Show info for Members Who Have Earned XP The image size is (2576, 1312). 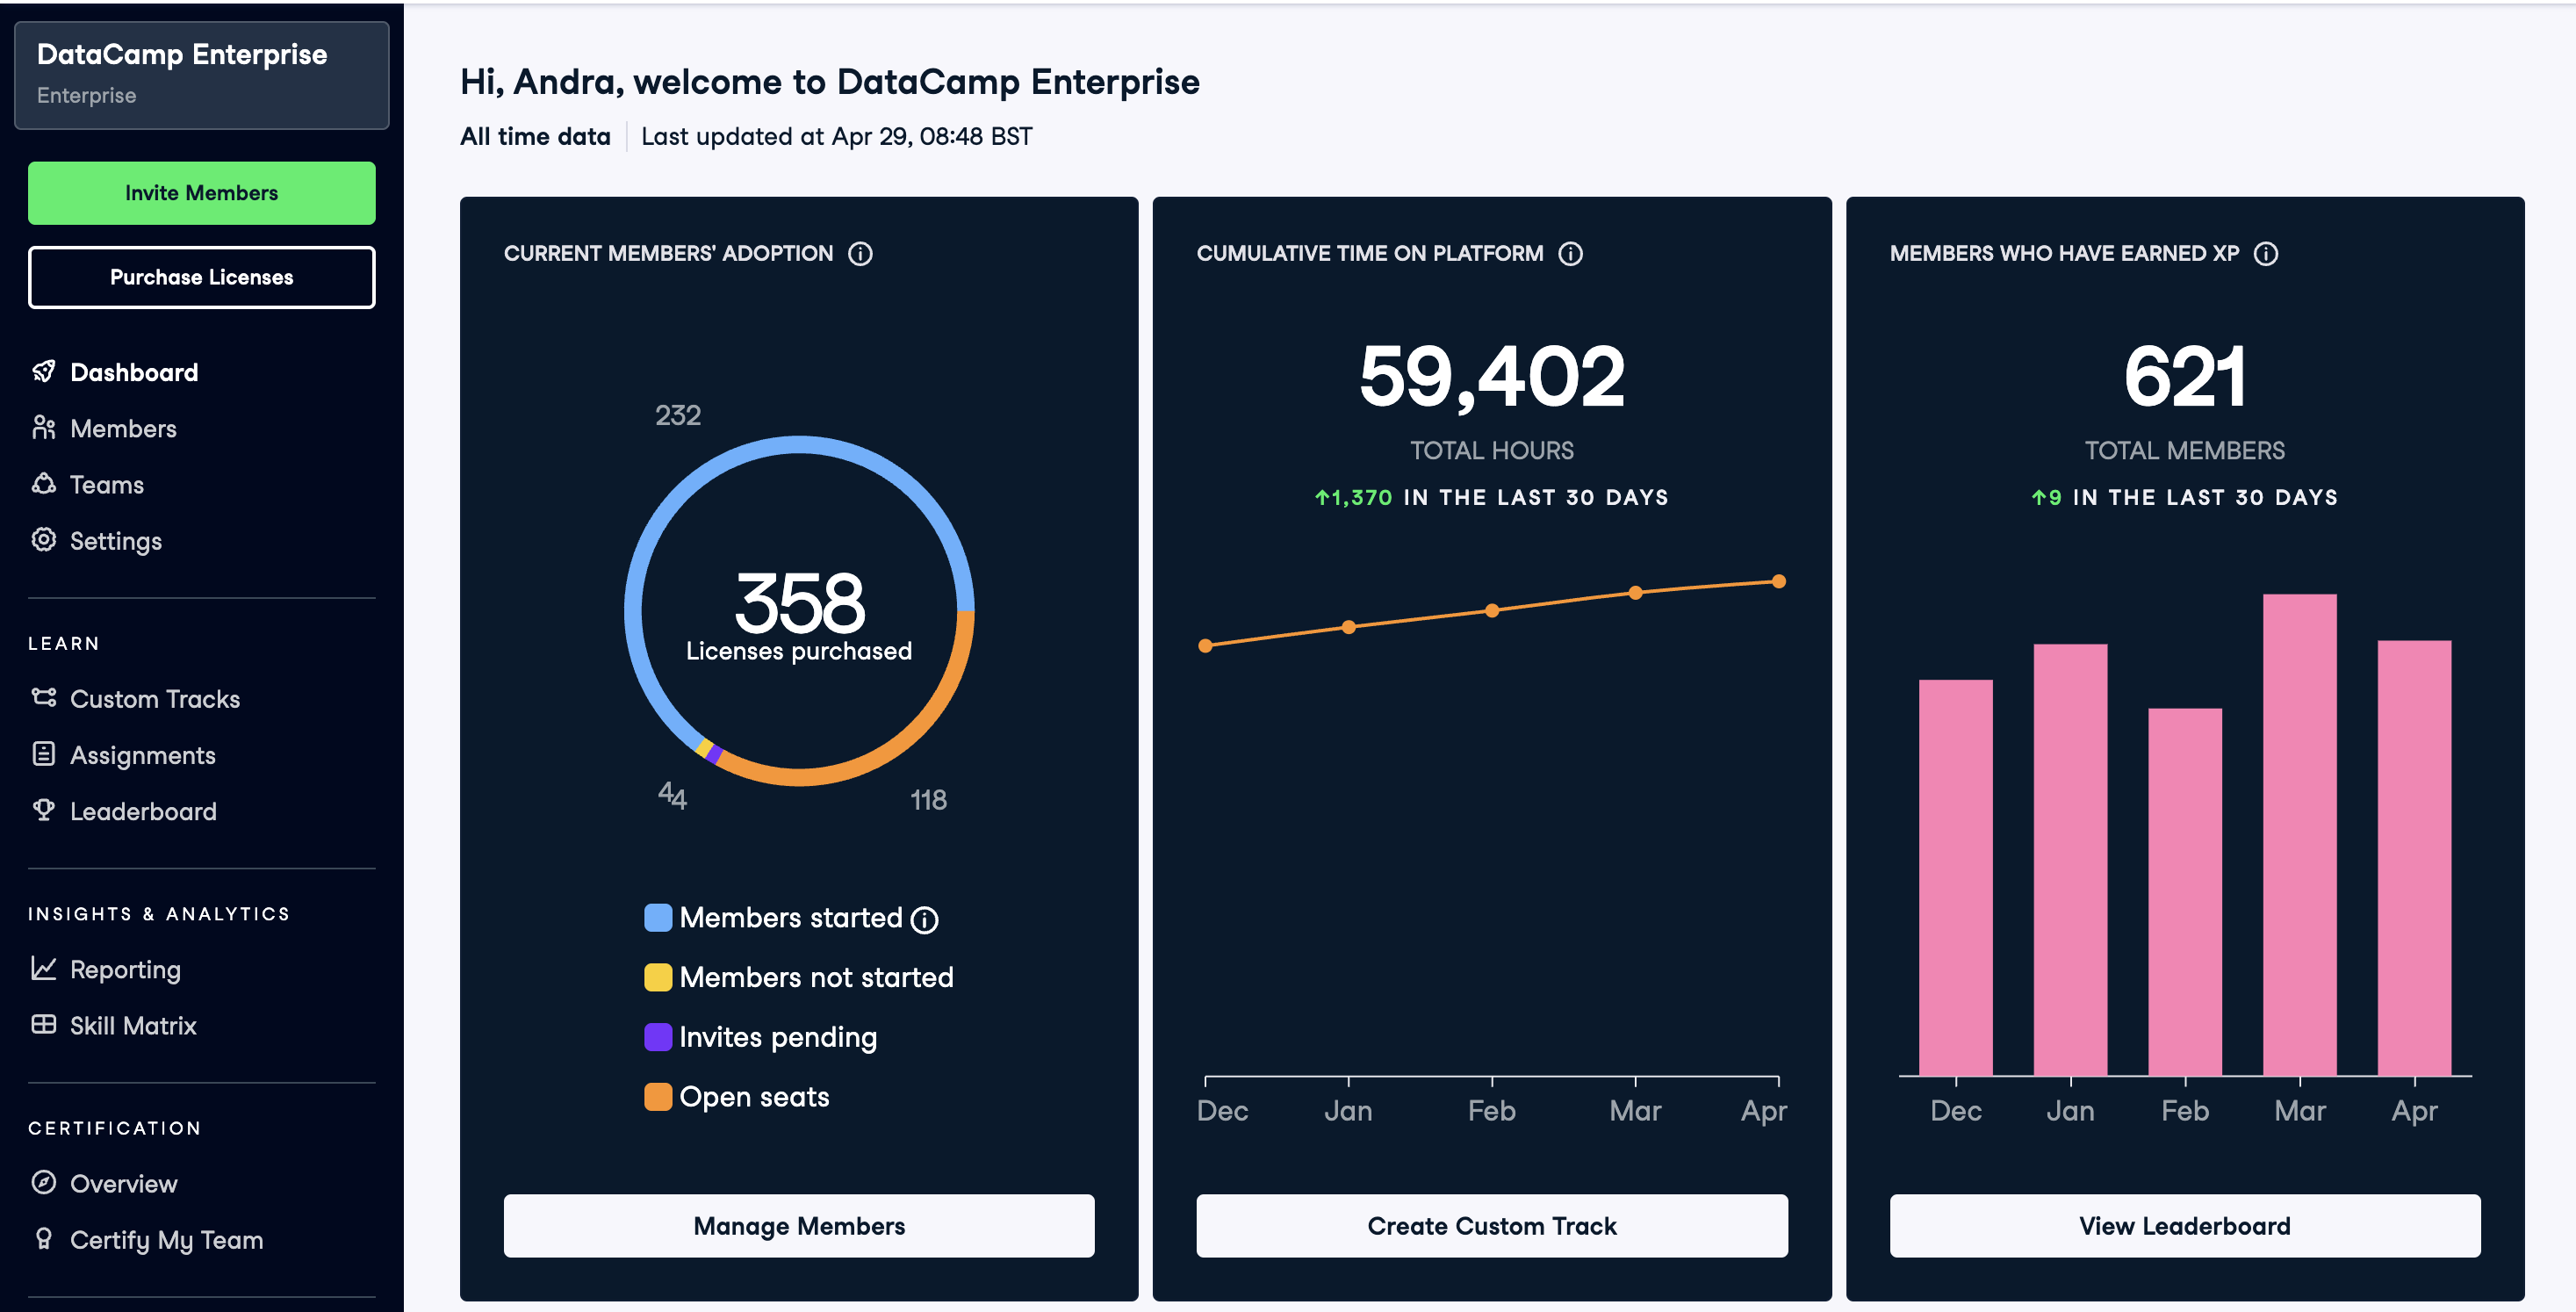[2265, 254]
